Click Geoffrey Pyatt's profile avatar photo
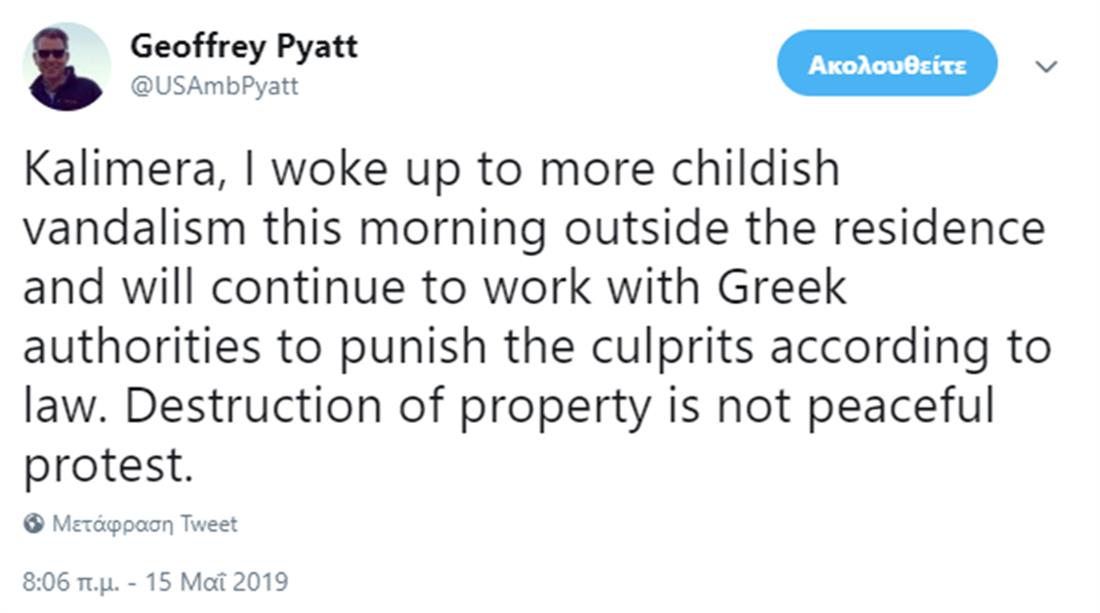The image size is (1100, 613). point(66,66)
